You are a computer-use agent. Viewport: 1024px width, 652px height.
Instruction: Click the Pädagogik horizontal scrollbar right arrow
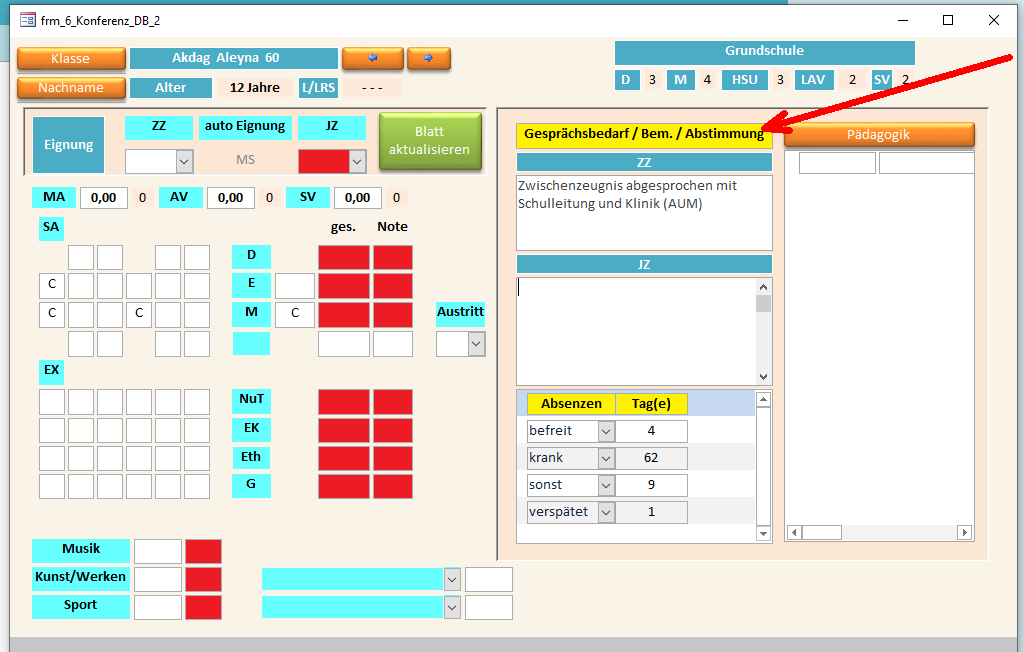coord(965,533)
